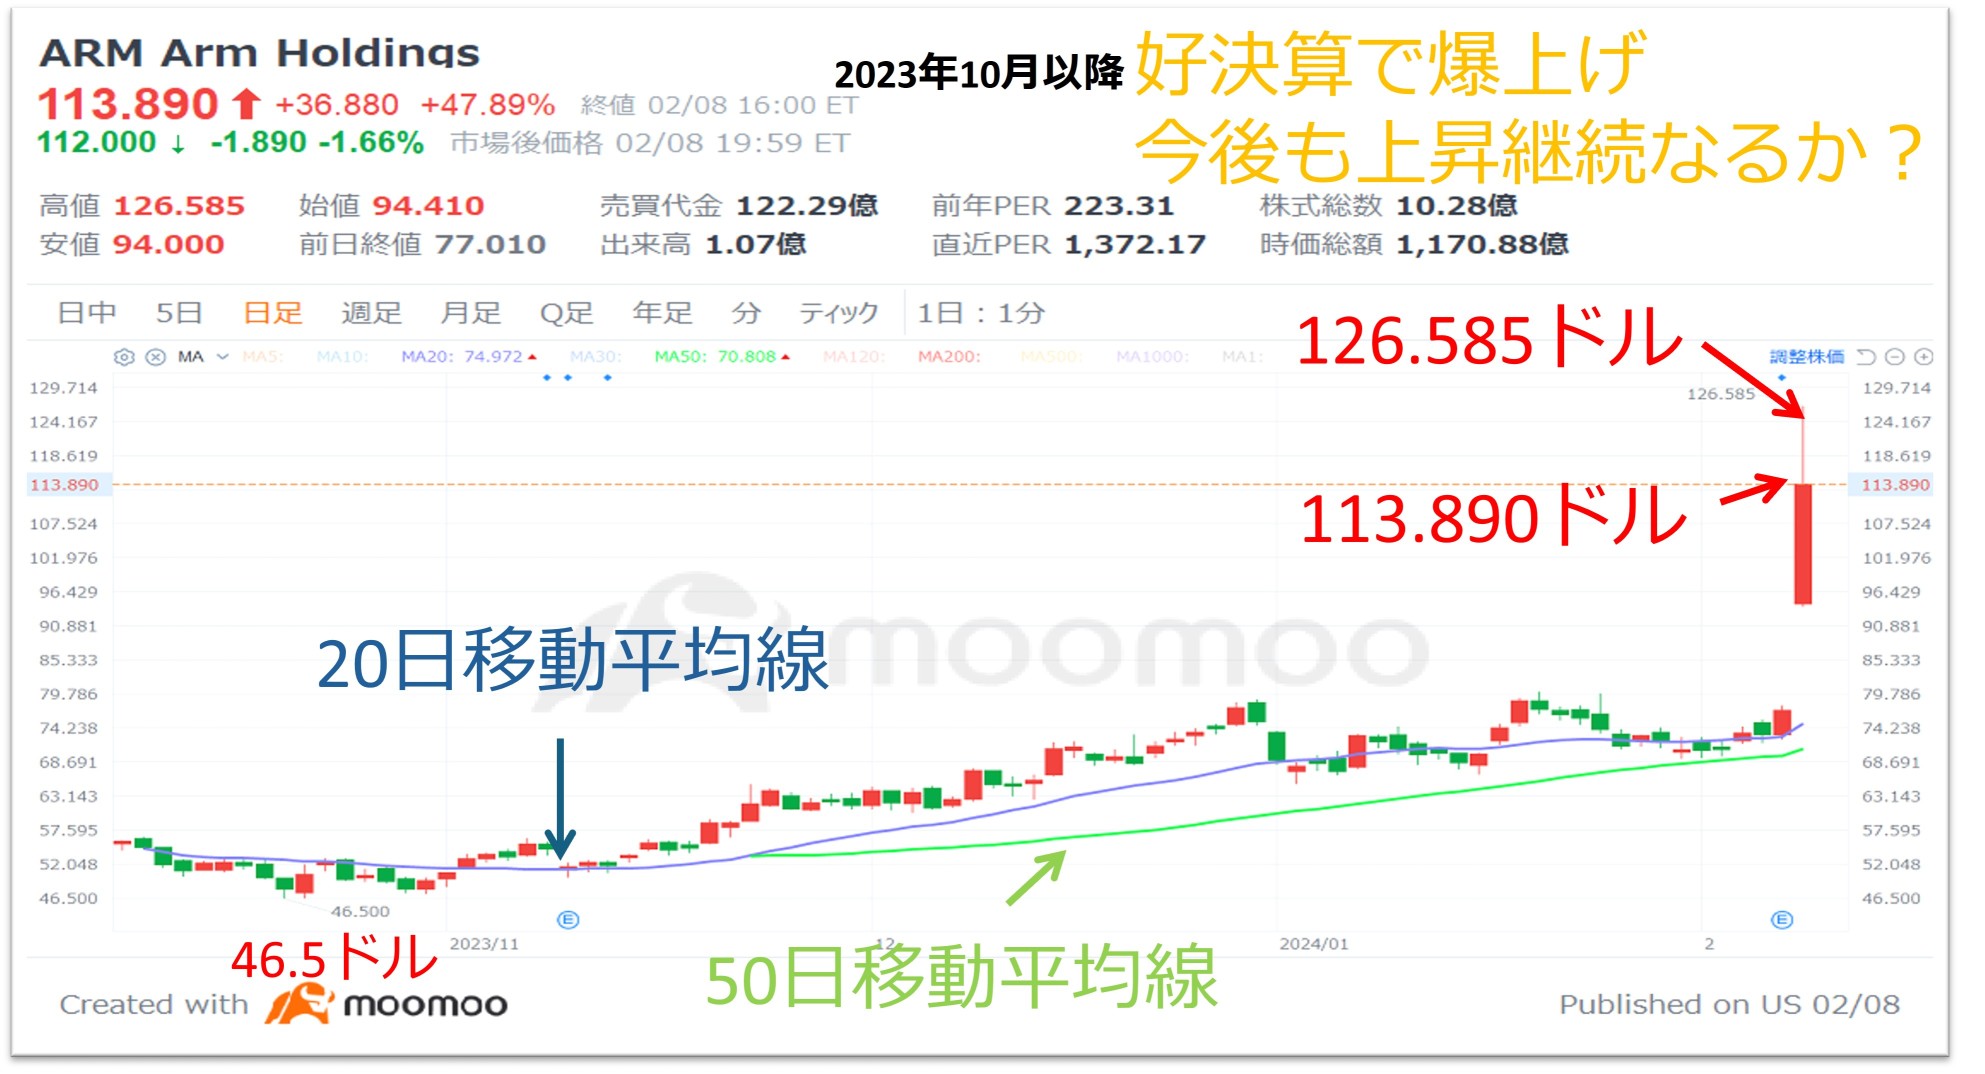Select the 日足 daily candle tab

[273, 313]
